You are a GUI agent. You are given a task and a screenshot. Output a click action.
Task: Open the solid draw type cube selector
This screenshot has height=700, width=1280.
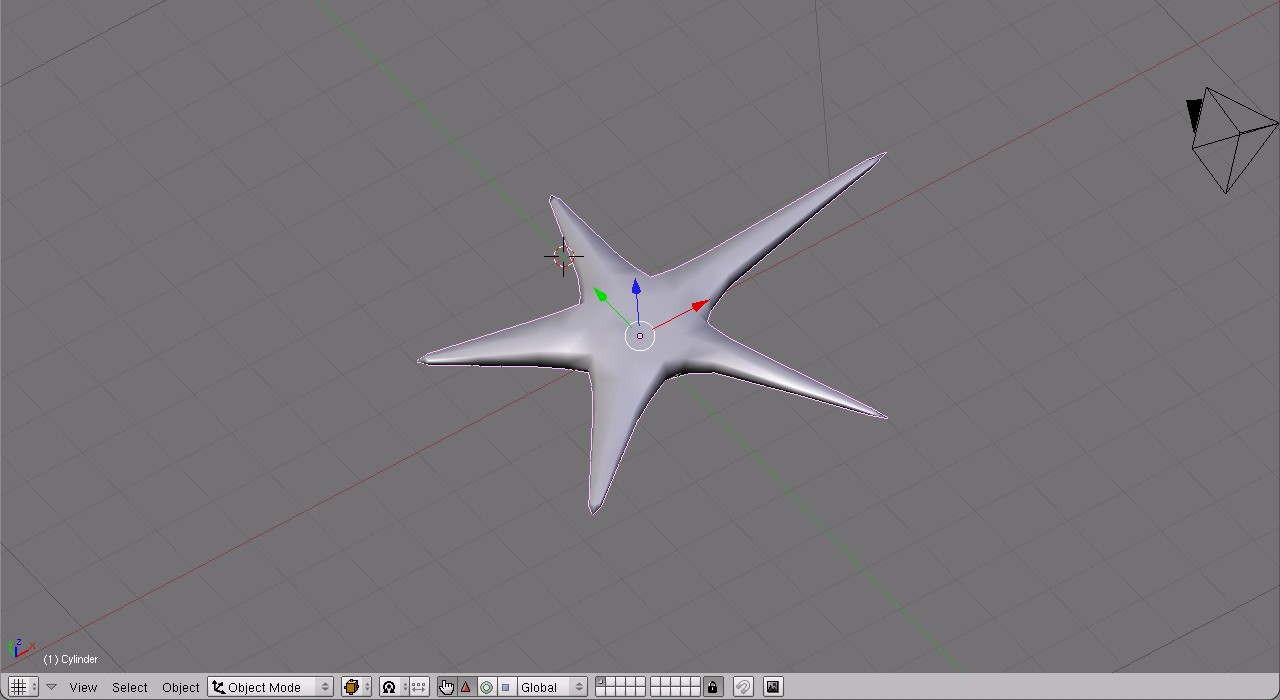tap(356, 687)
